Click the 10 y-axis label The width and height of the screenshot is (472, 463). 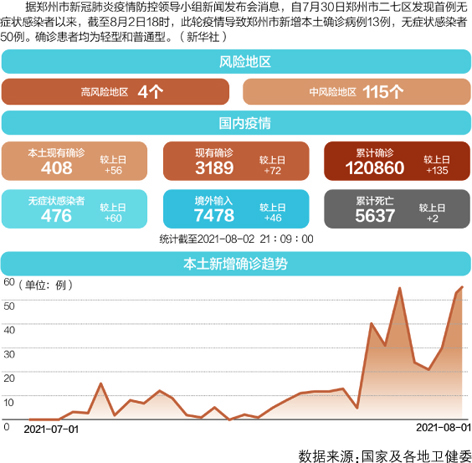click(x=9, y=402)
